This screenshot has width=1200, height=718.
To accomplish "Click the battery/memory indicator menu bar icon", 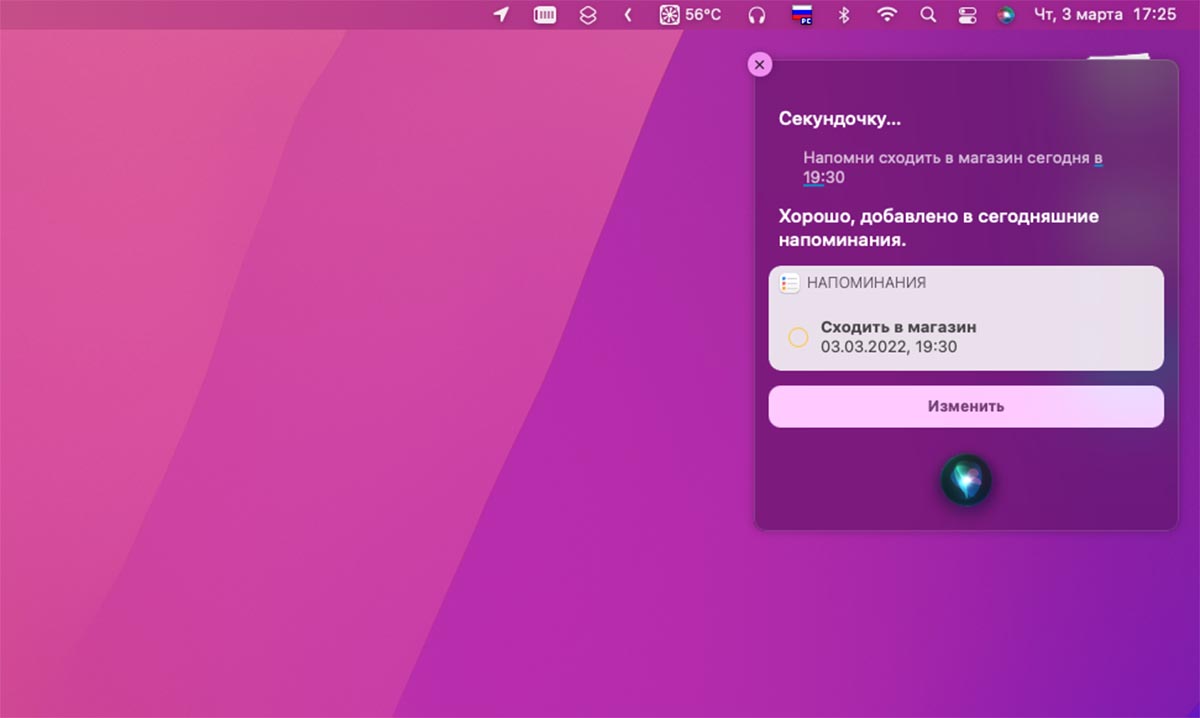I will click(544, 14).
